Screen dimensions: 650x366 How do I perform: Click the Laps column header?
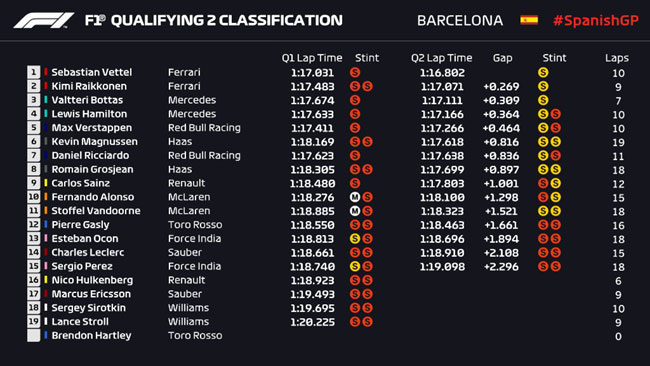click(616, 58)
